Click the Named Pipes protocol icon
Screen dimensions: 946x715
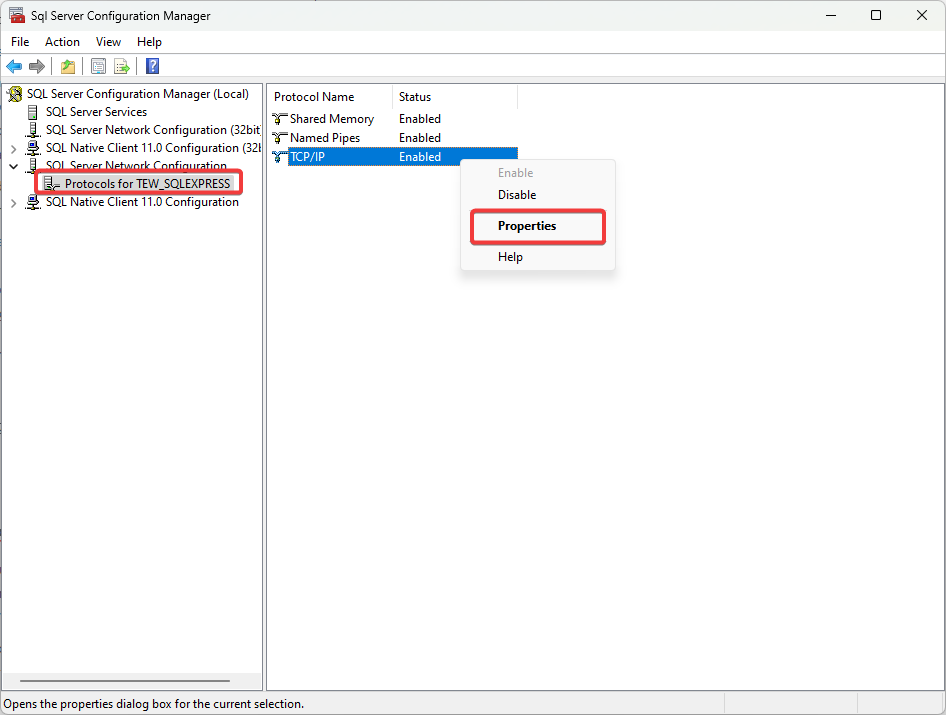279,138
